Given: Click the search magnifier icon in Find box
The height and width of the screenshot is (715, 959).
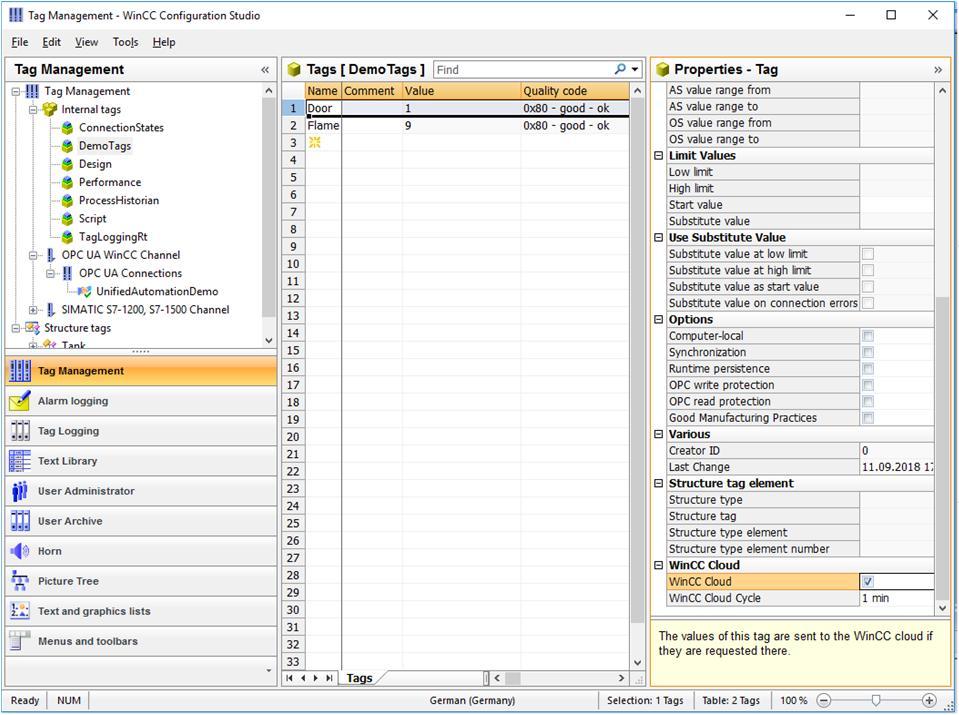Looking at the screenshot, I should pos(620,69).
